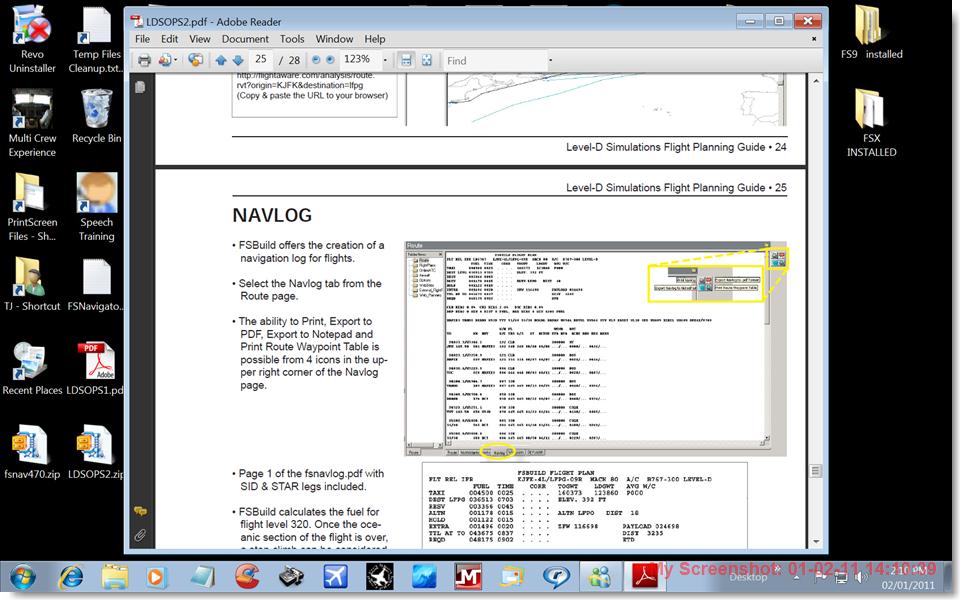
Task: Open the Collaborate toolbar icon with dropdown
Action: [x=167, y=60]
